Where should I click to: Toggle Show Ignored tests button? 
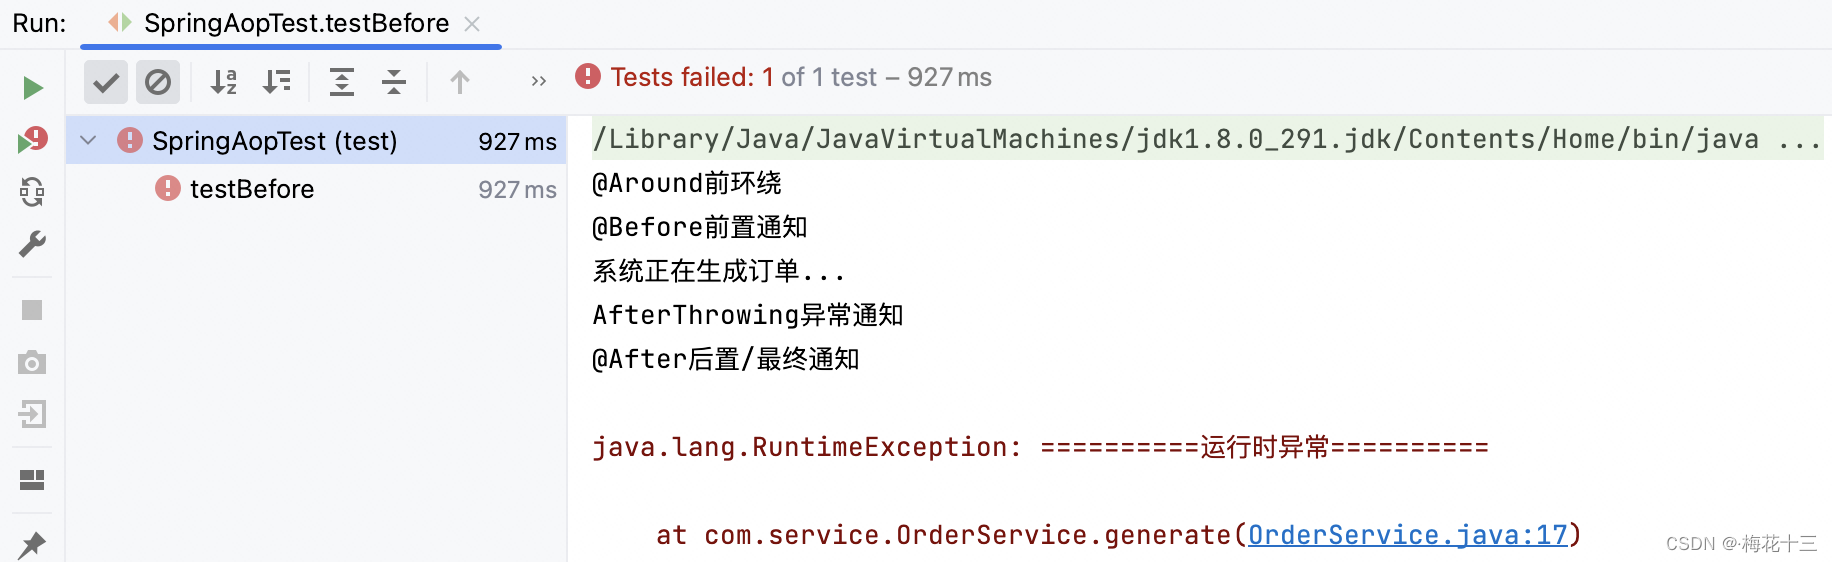tap(158, 82)
